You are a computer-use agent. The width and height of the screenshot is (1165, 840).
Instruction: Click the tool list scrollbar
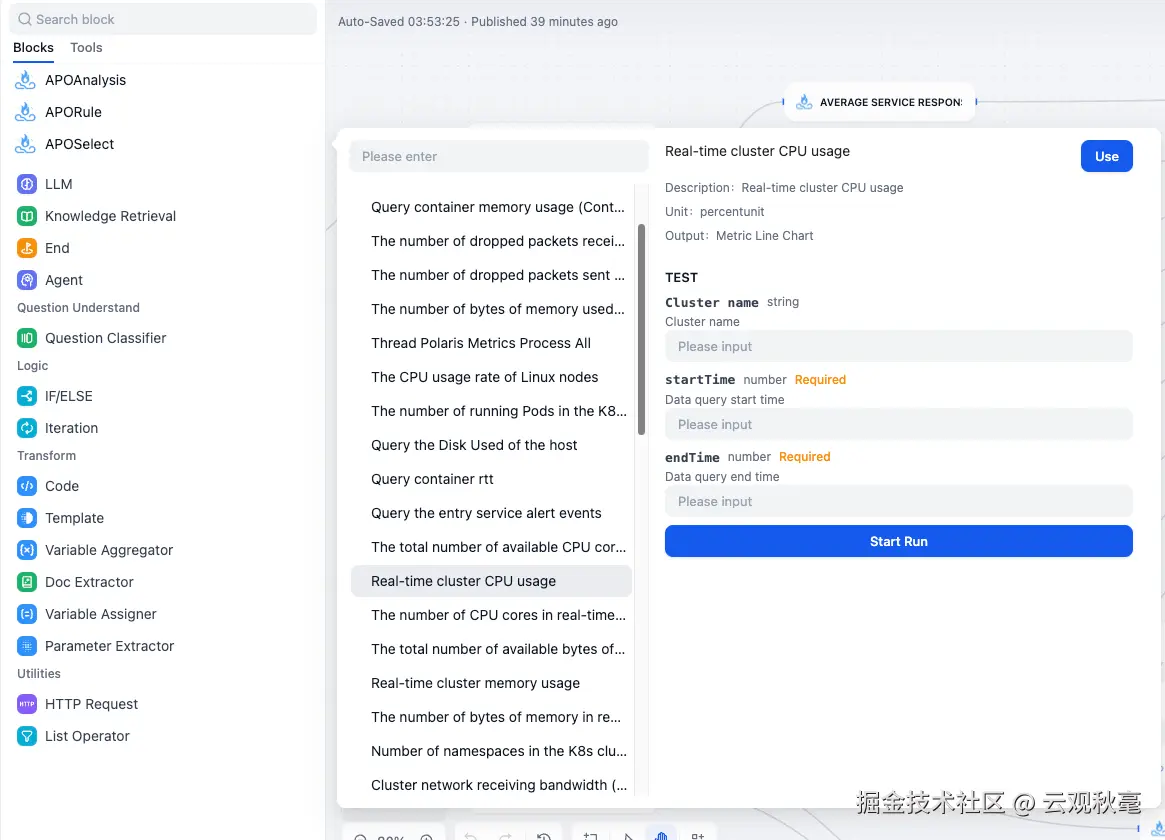641,330
